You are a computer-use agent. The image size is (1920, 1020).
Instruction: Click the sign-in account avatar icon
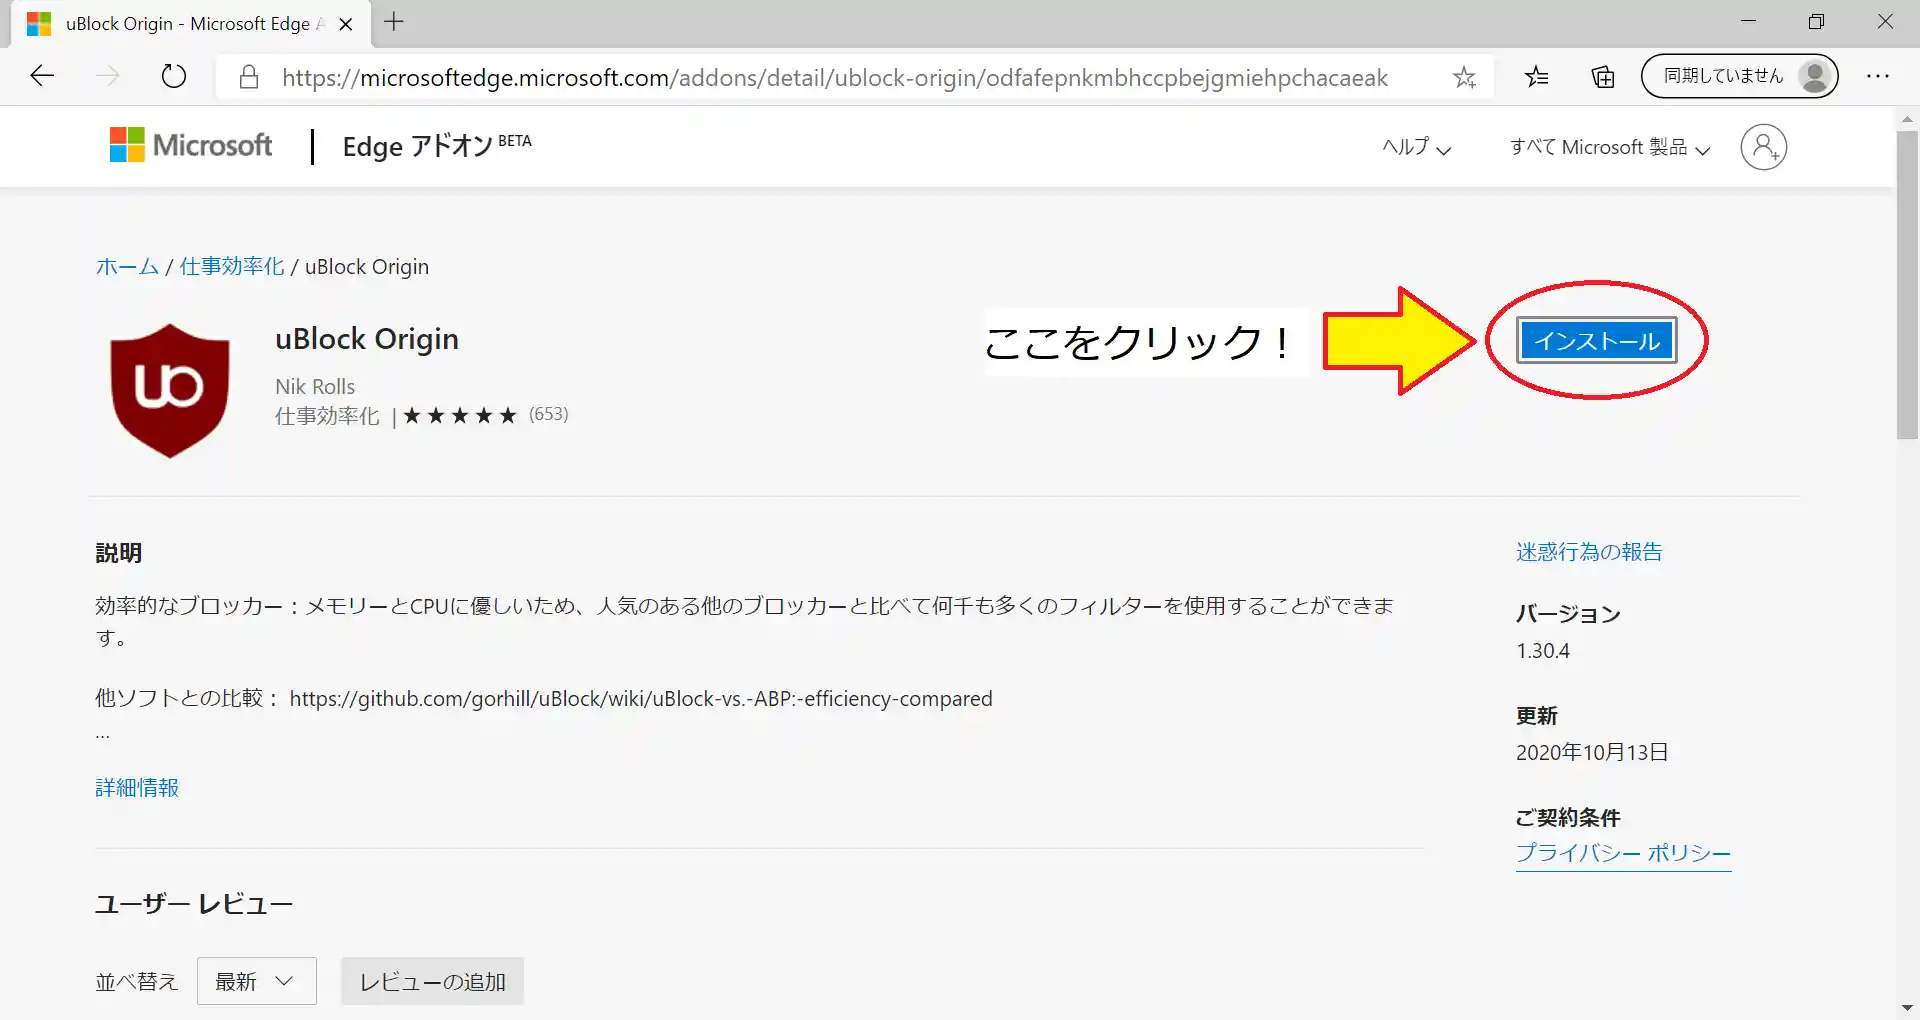pyautogui.click(x=1763, y=147)
